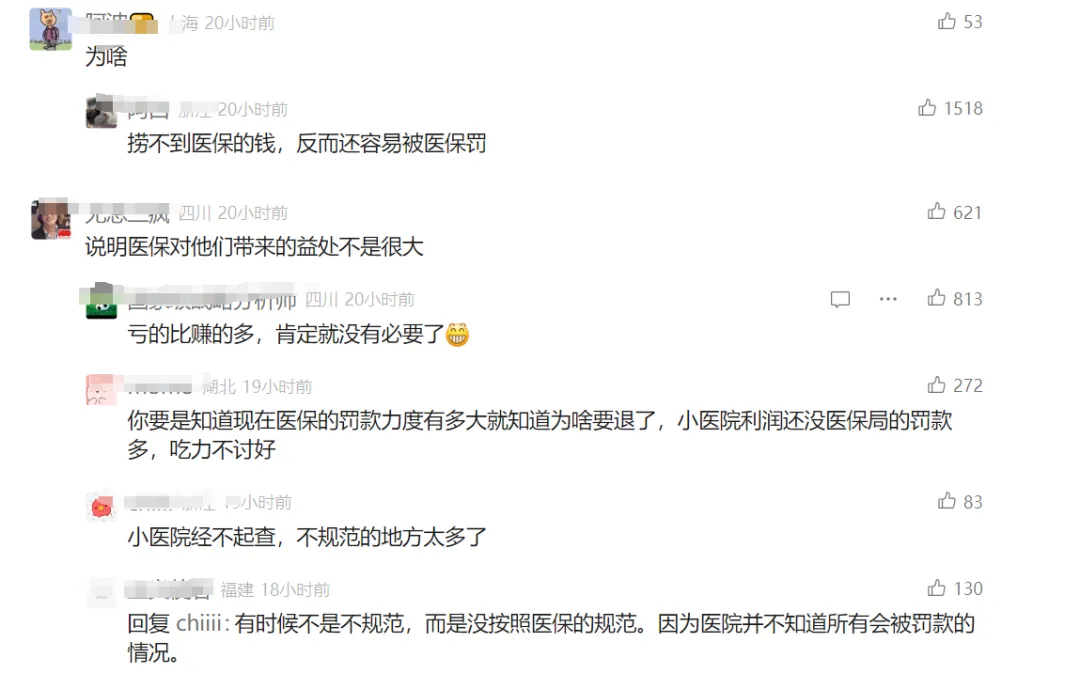Open the pig cartoon avatar profile
The image size is (1080, 689).
click(50, 30)
